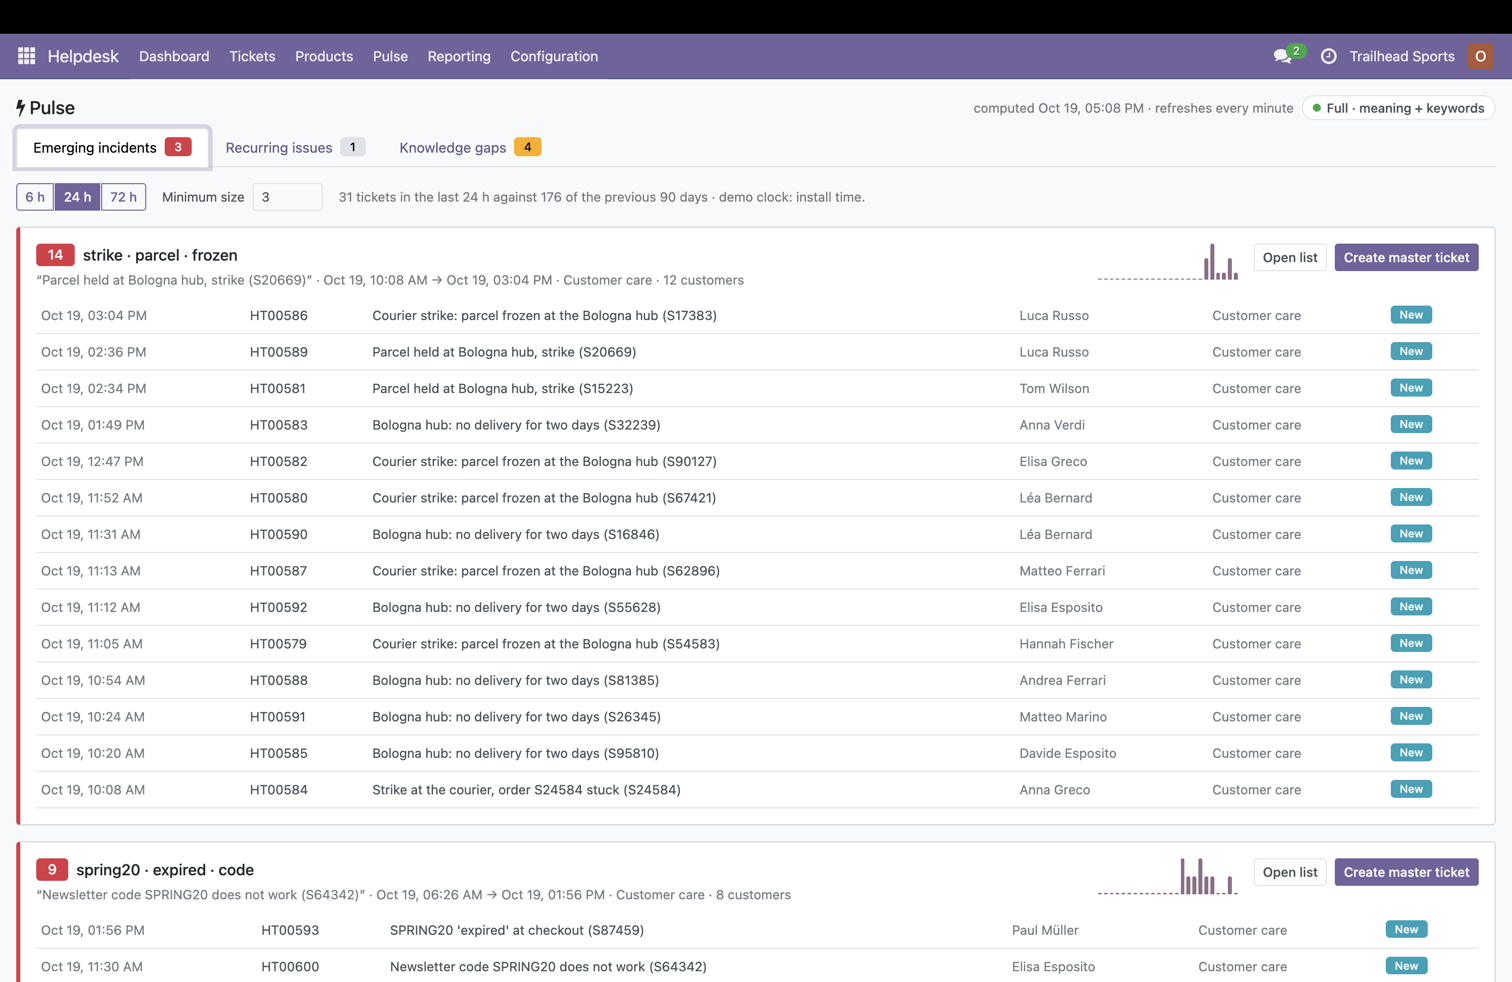Open ticket HT00600 Newsletter code SPRING20 row
This screenshot has height=982, width=1512.
point(757,966)
